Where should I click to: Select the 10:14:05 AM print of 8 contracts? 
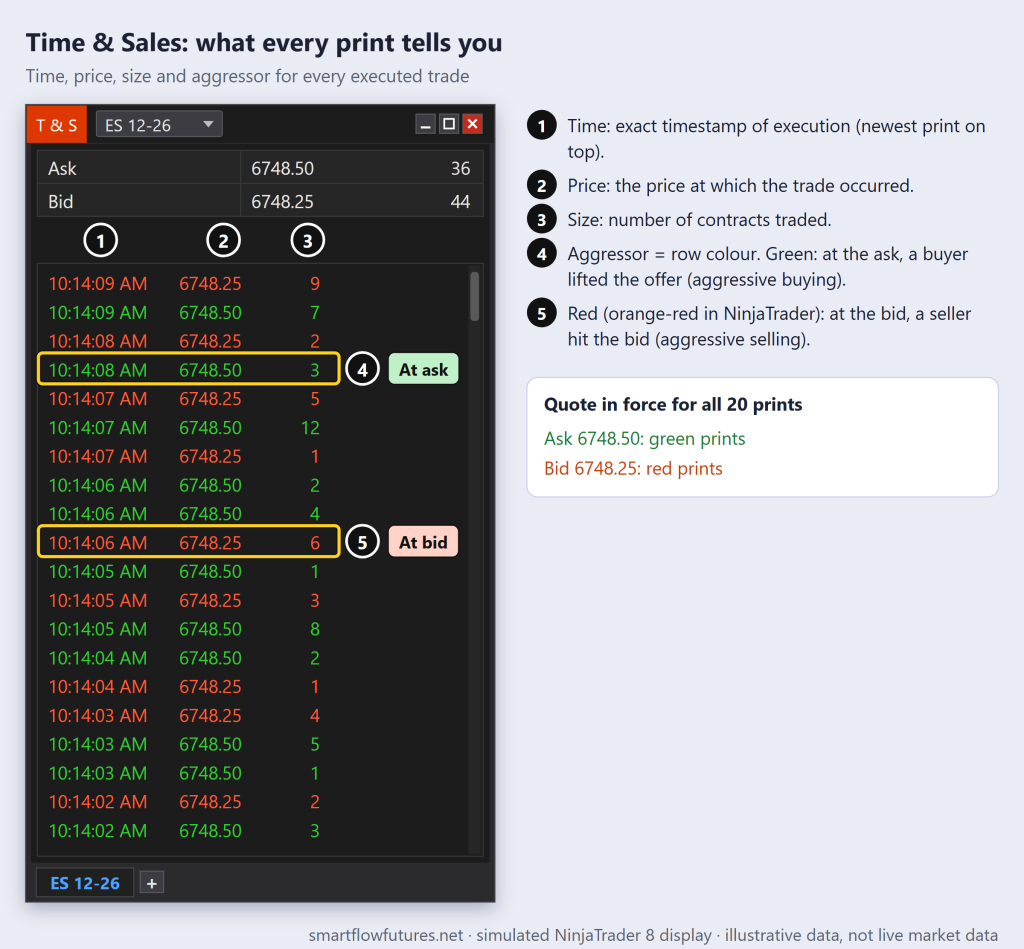tap(184, 629)
